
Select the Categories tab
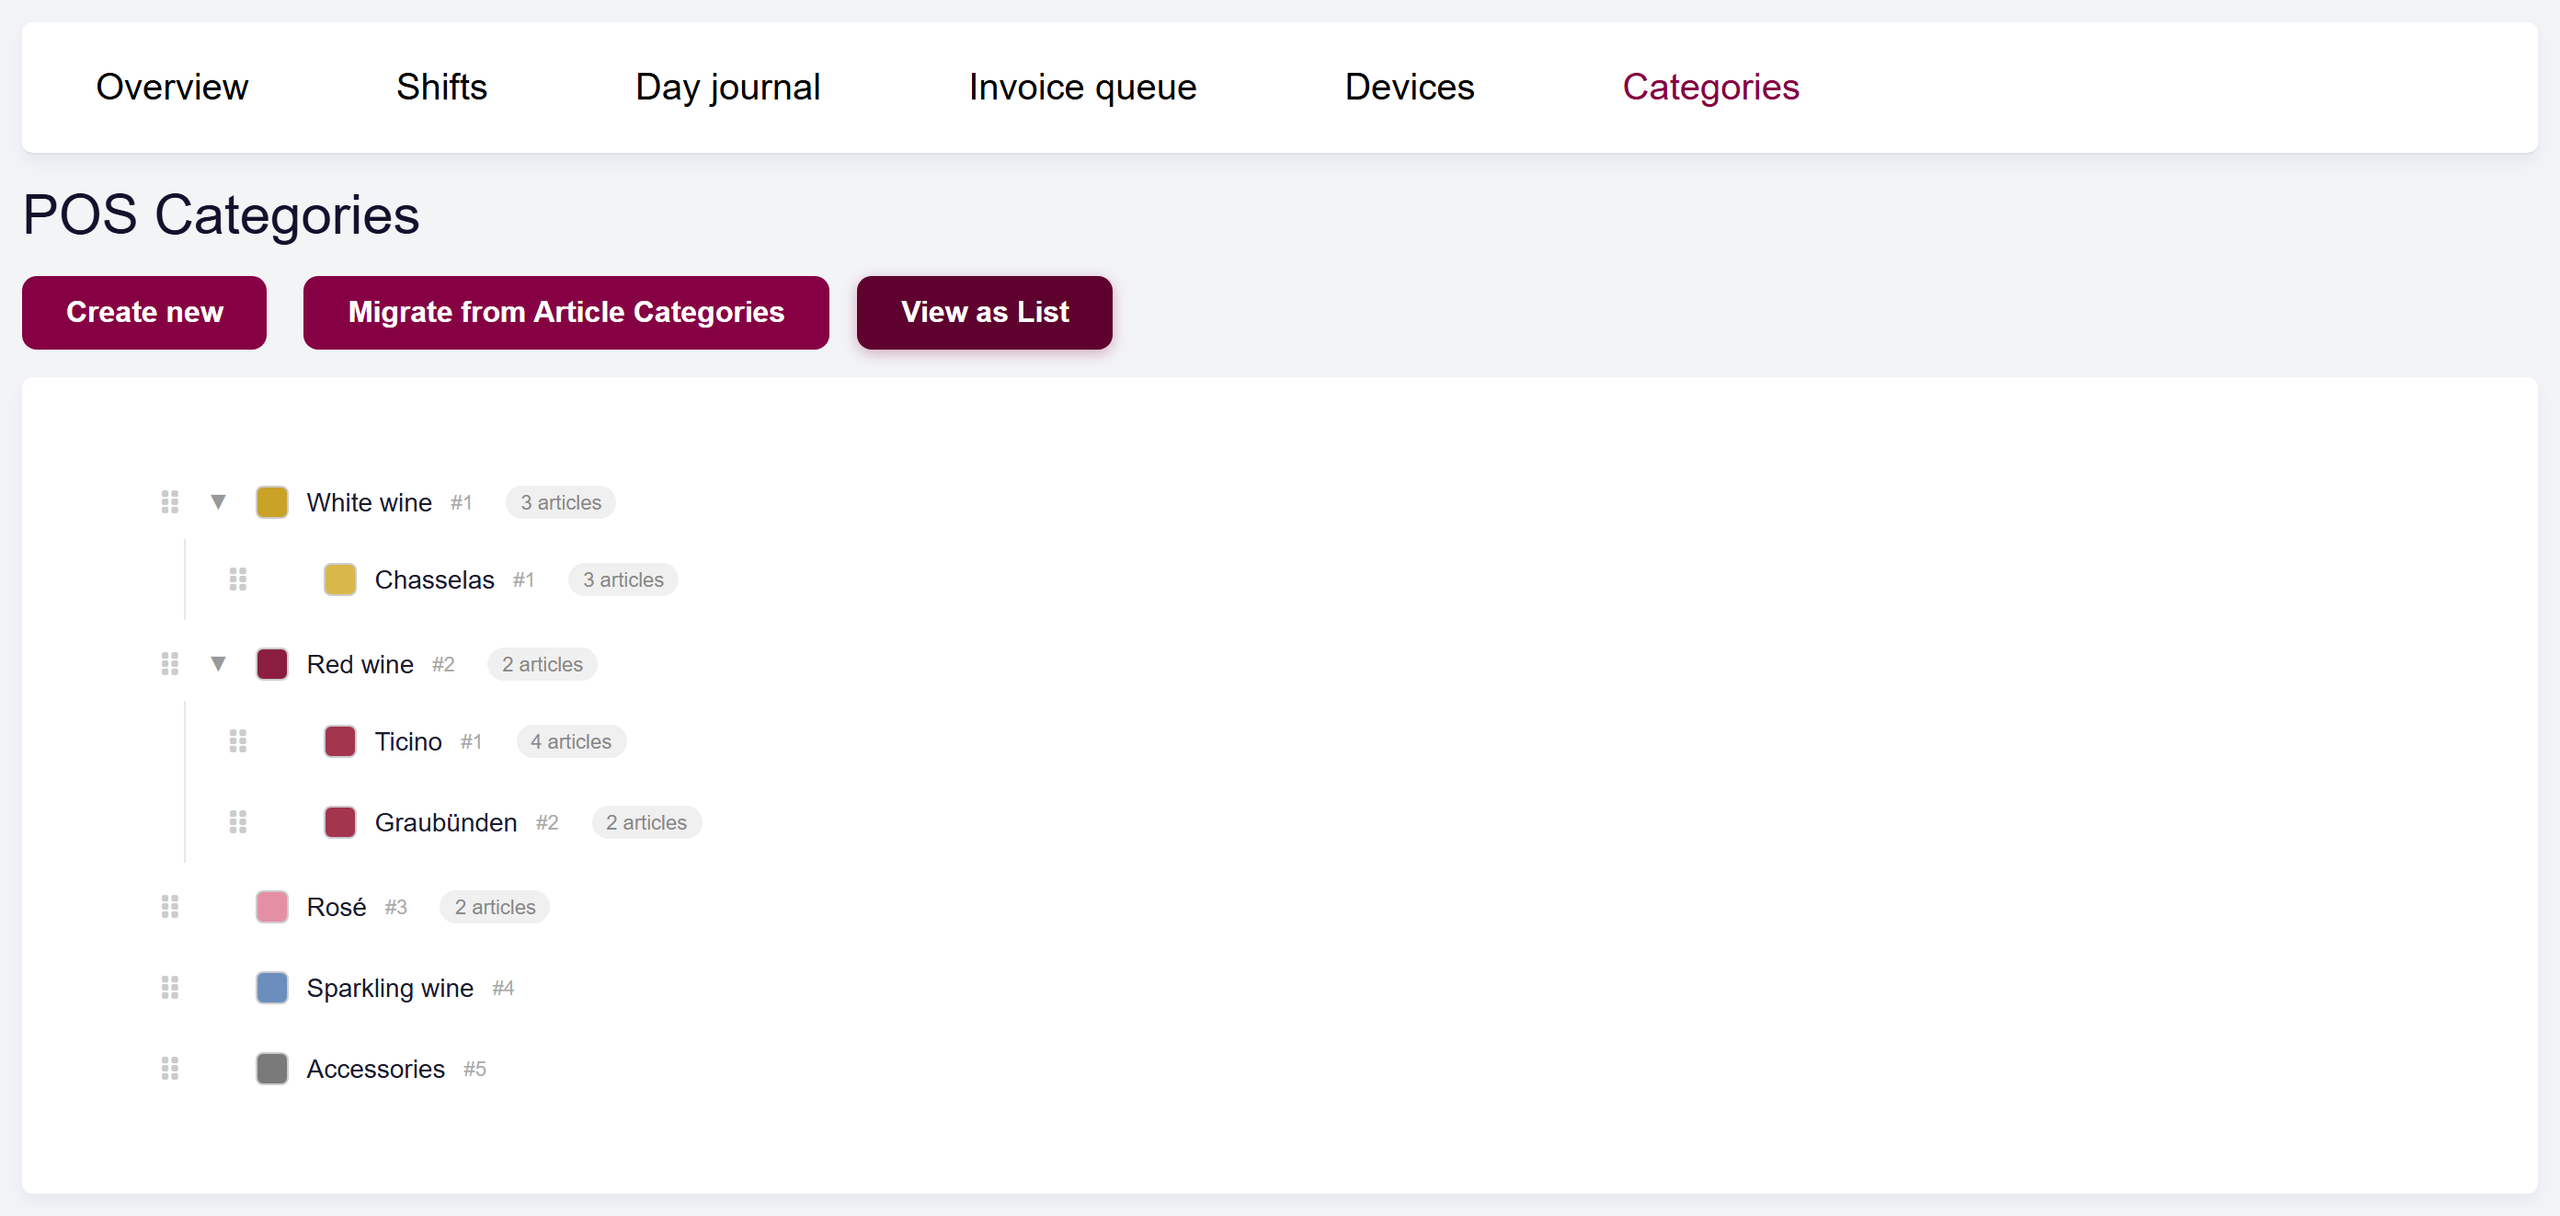[x=1711, y=87]
